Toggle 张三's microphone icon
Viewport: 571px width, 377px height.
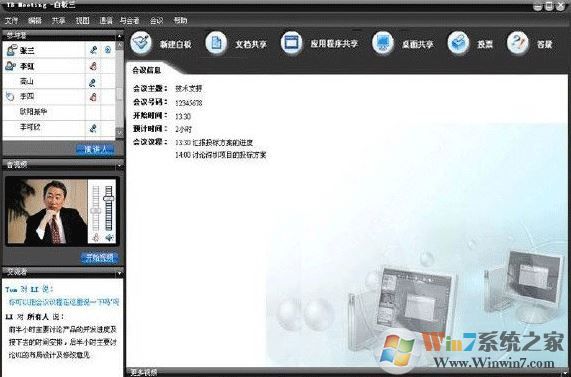click(x=93, y=50)
